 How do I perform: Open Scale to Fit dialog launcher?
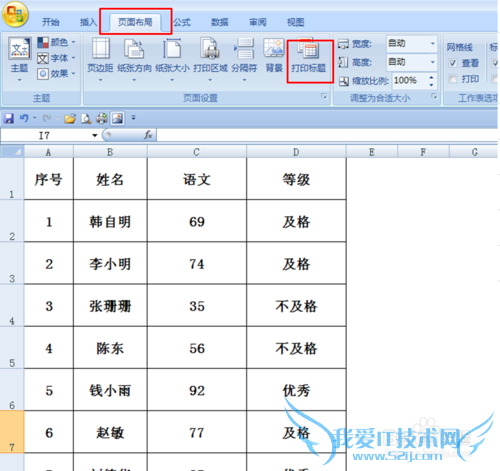coord(434,96)
